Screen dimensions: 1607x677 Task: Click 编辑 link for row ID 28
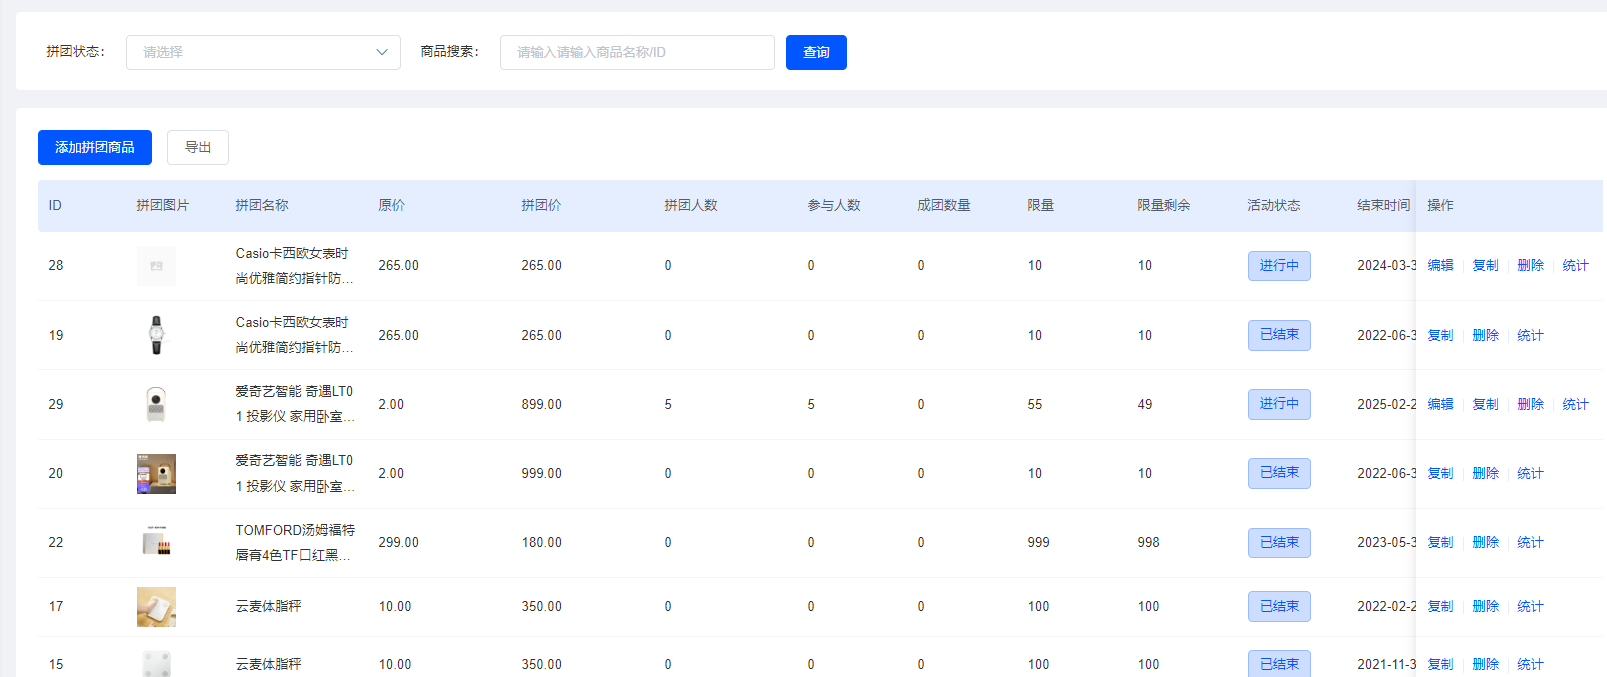click(x=1440, y=265)
